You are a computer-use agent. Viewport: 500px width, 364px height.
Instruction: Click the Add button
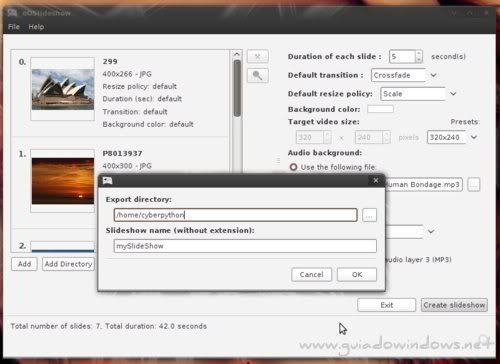[x=24, y=264]
